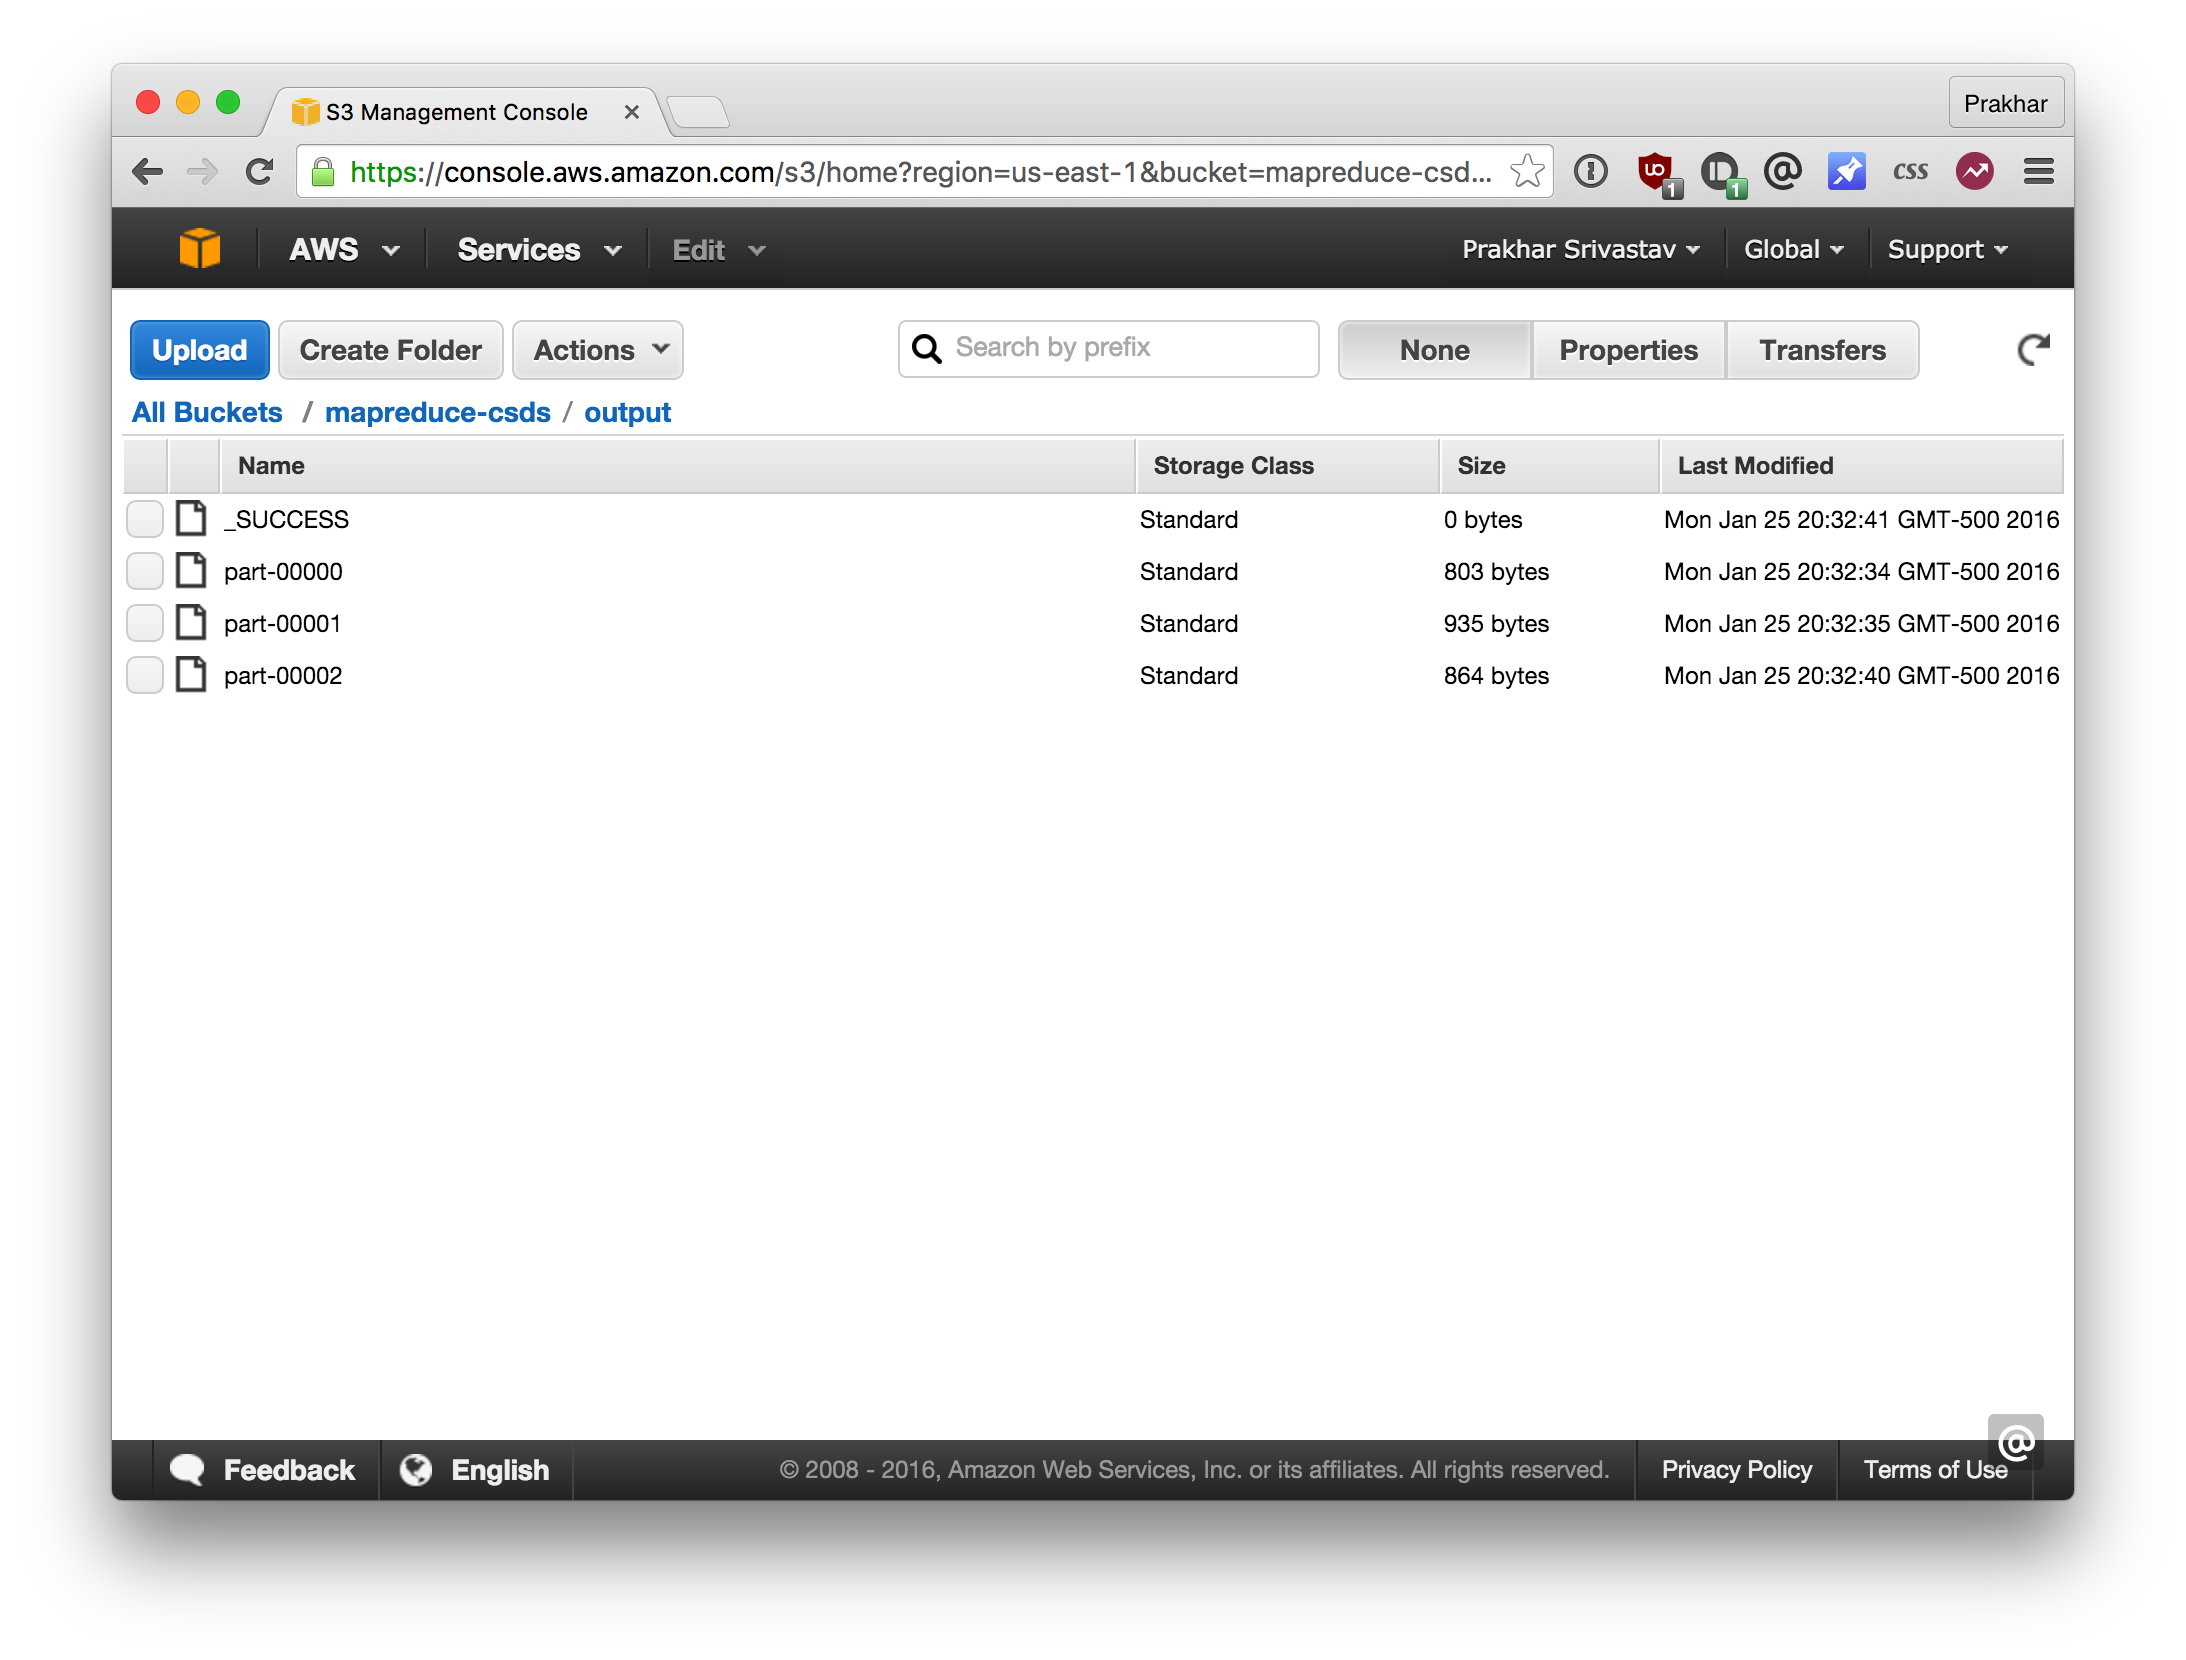Expand the Prakhar Srivastav account menu
Viewport: 2186px width, 1660px height.
[1580, 249]
